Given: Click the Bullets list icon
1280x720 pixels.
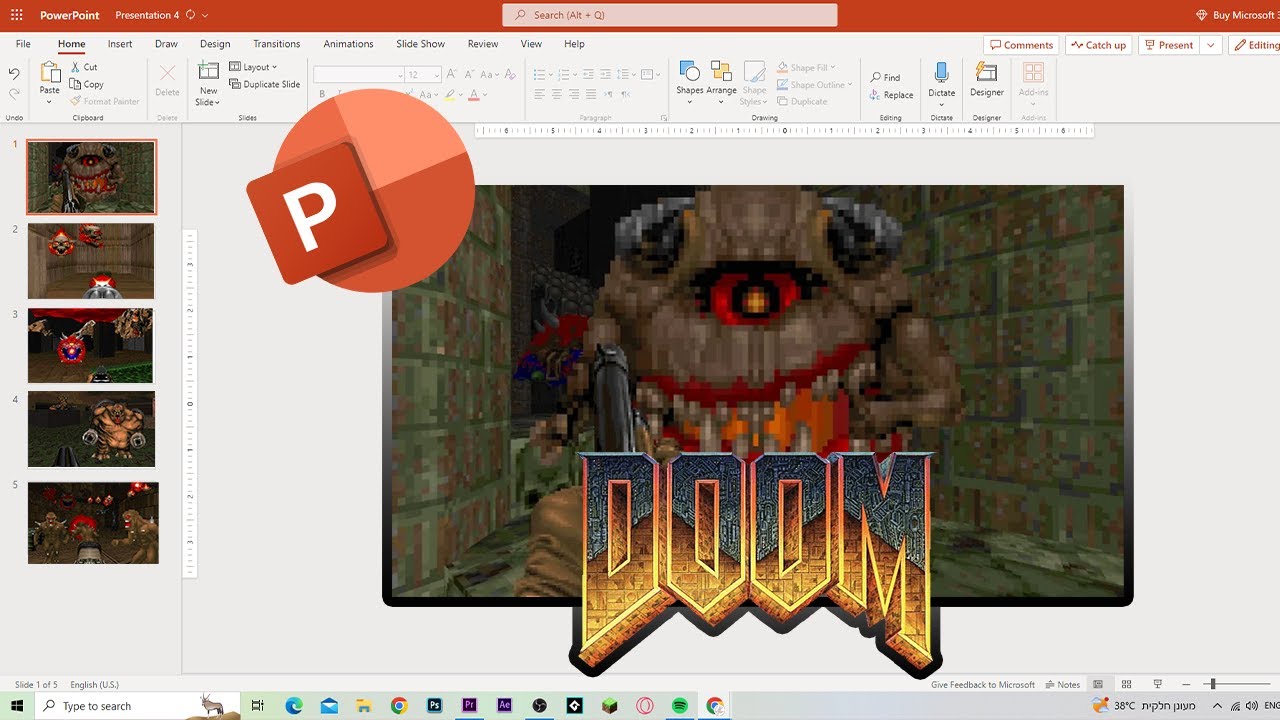Looking at the screenshot, I should [541, 75].
